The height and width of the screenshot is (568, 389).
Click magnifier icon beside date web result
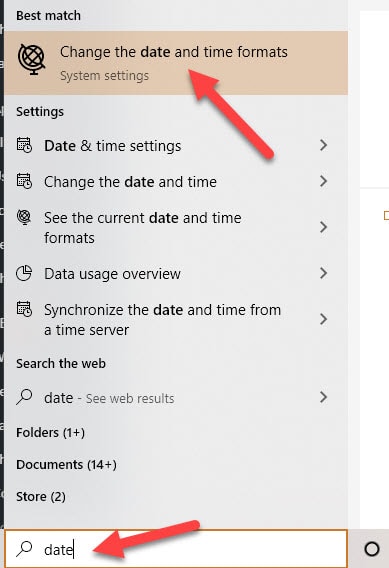[x=24, y=397]
